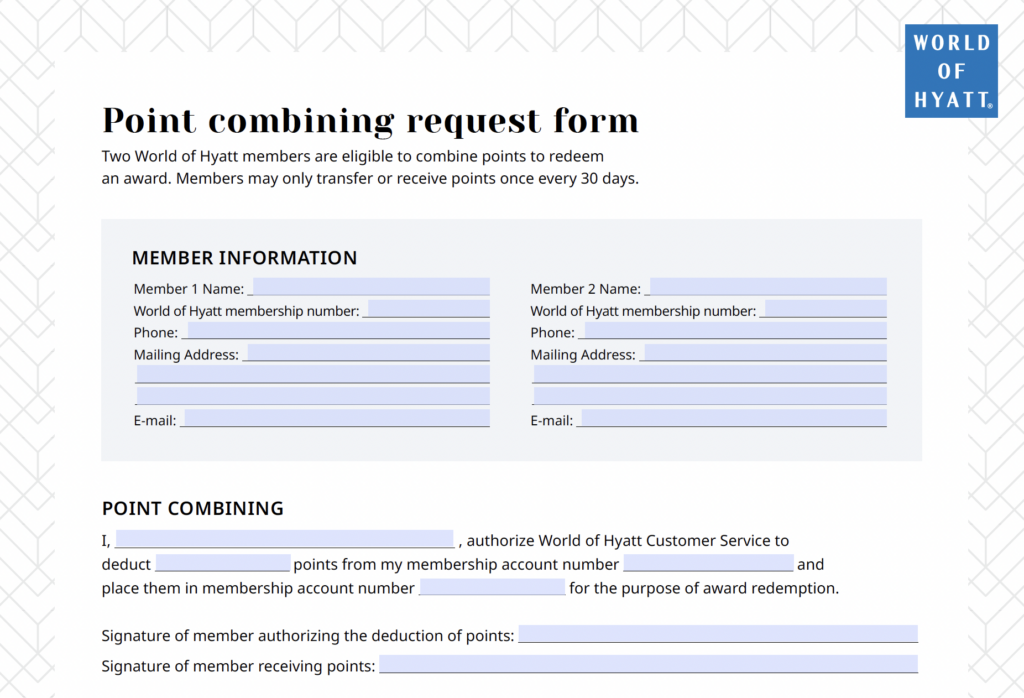Select Member 1 membership number field
Screen dimensions: 1024x698
coord(429,309)
